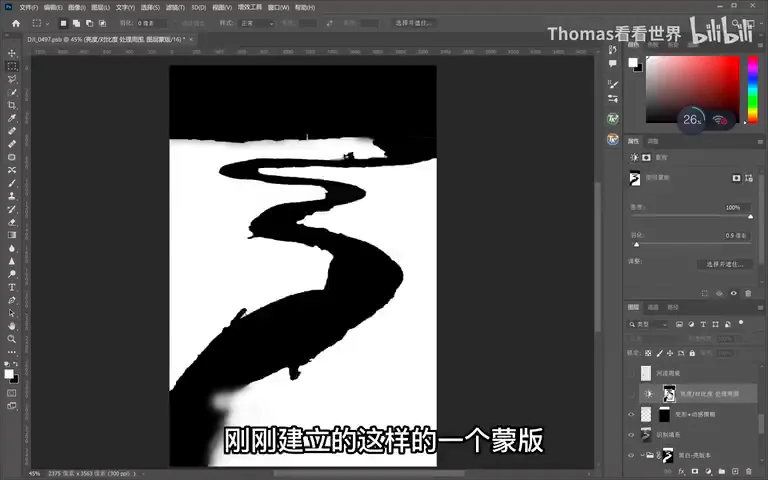The height and width of the screenshot is (480, 768).
Task: Hide the layer with transparent thumbnail
Action: tap(631, 414)
